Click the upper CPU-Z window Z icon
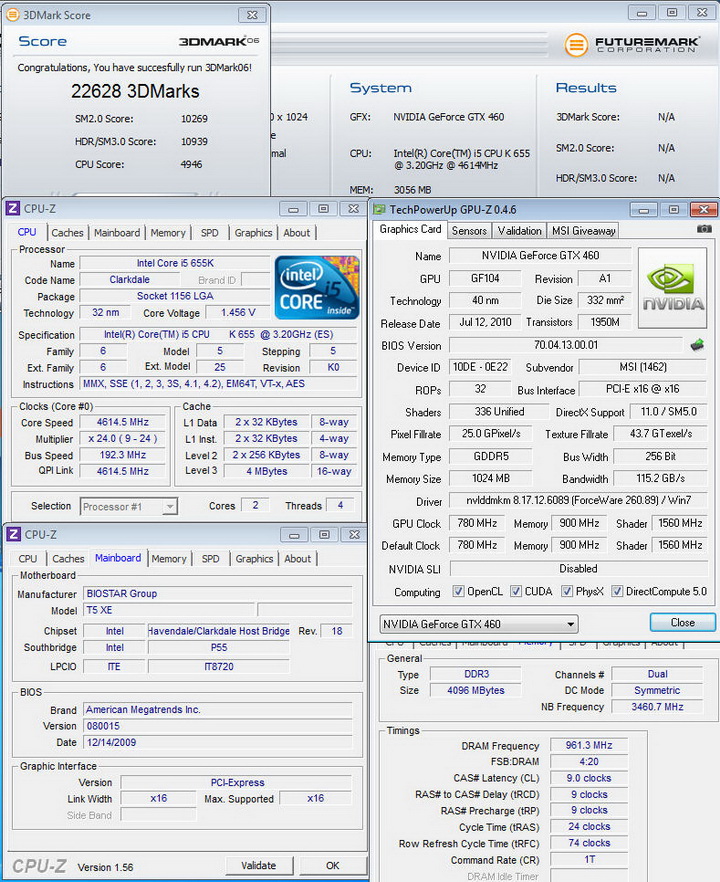 click(13, 209)
